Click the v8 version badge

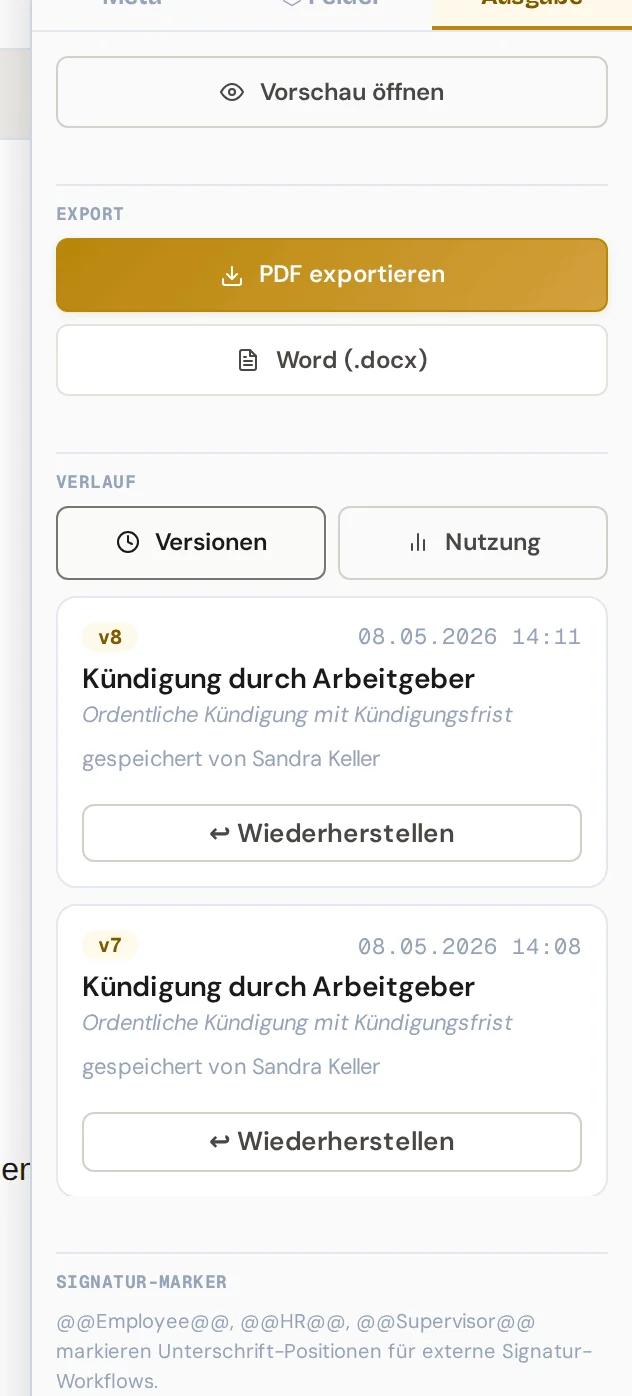click(110, 637)
